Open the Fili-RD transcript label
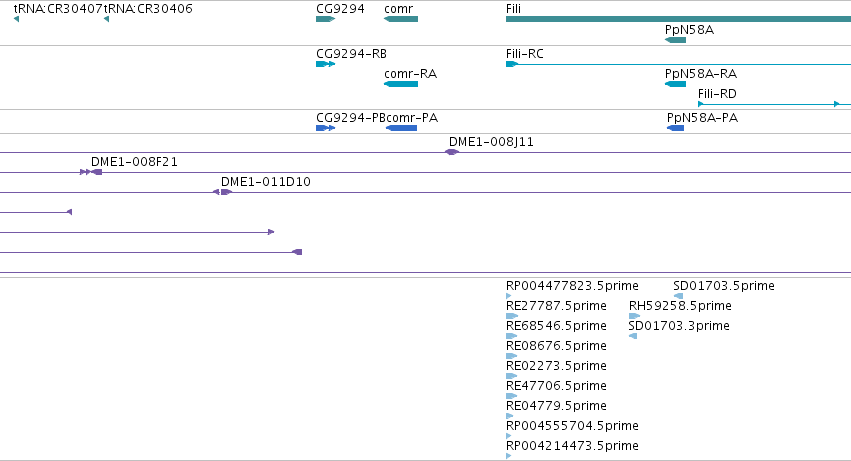The image size is (851, 461). point(717,94)
